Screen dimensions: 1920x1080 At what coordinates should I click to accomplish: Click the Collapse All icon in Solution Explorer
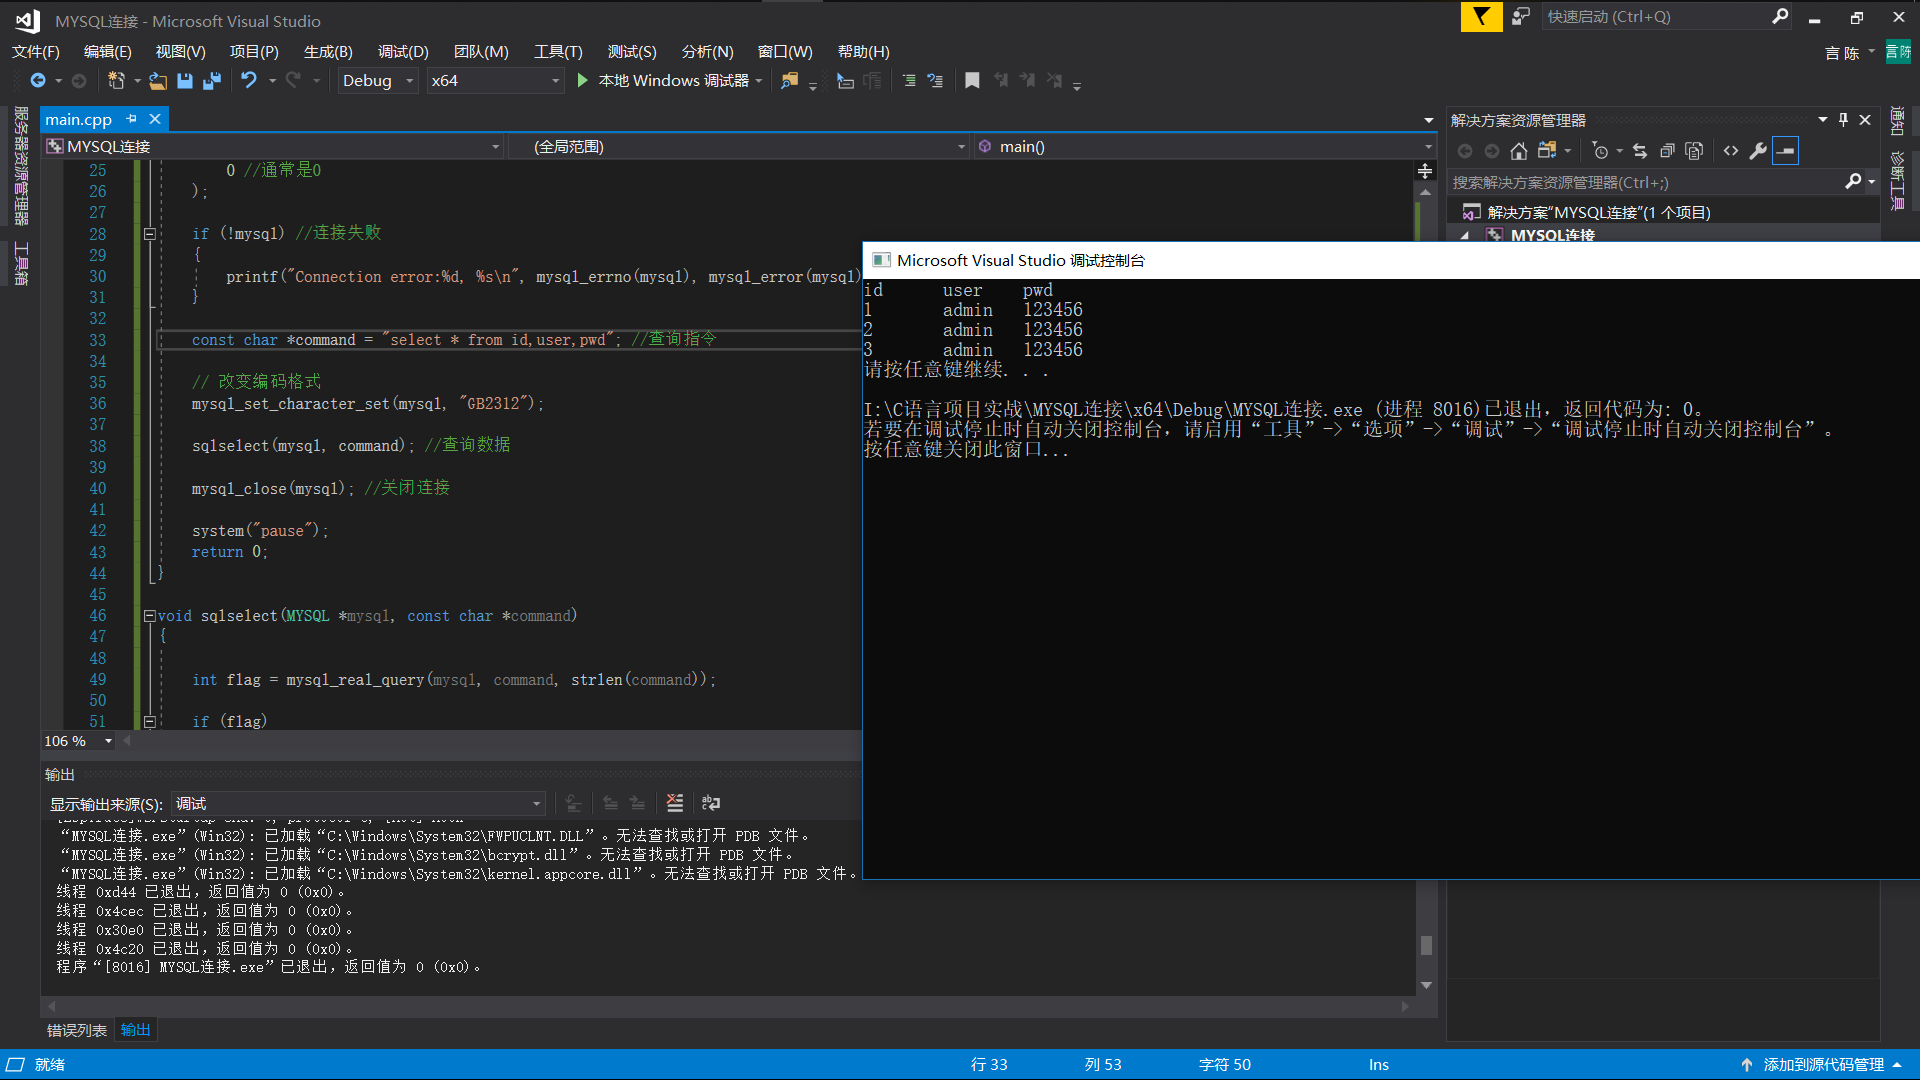pos(1667,151)
